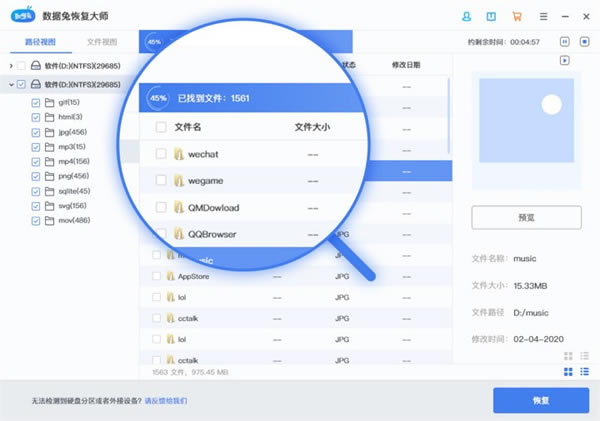Click the play icon above the preview

click(x=565, y=61)
